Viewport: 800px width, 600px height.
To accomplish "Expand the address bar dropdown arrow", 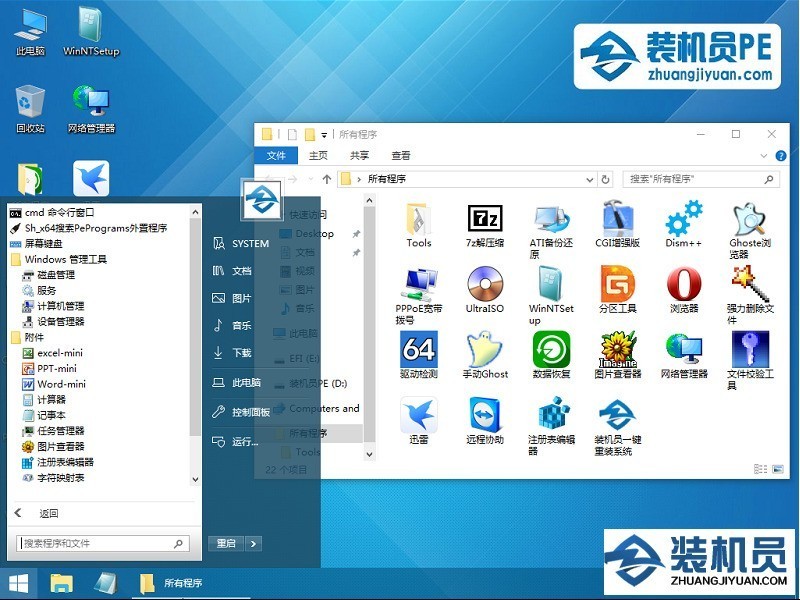I will [x=591, y=179].
